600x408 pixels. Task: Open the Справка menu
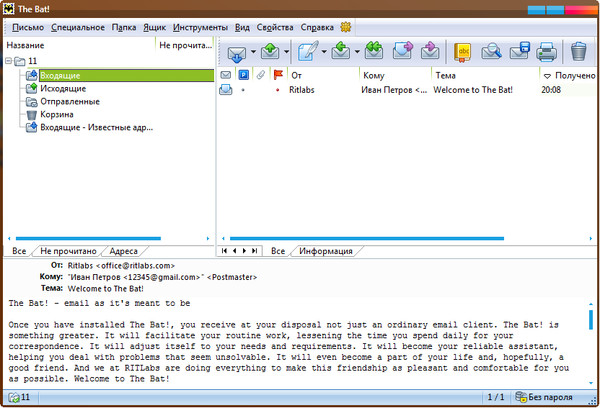coord(317,28)
